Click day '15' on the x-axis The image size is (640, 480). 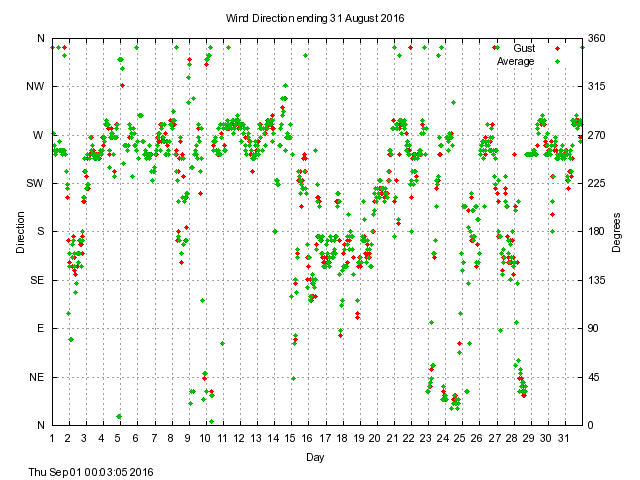click(290, 438)
